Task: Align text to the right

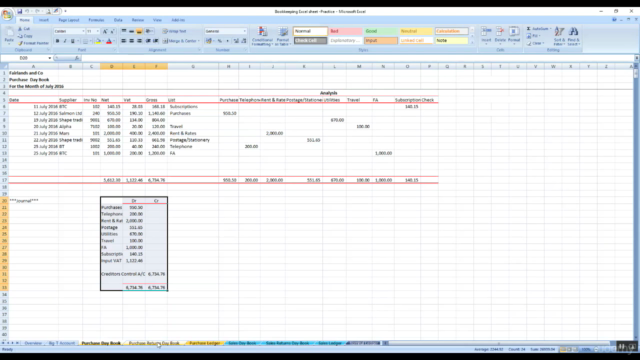Action: [139, 41]
